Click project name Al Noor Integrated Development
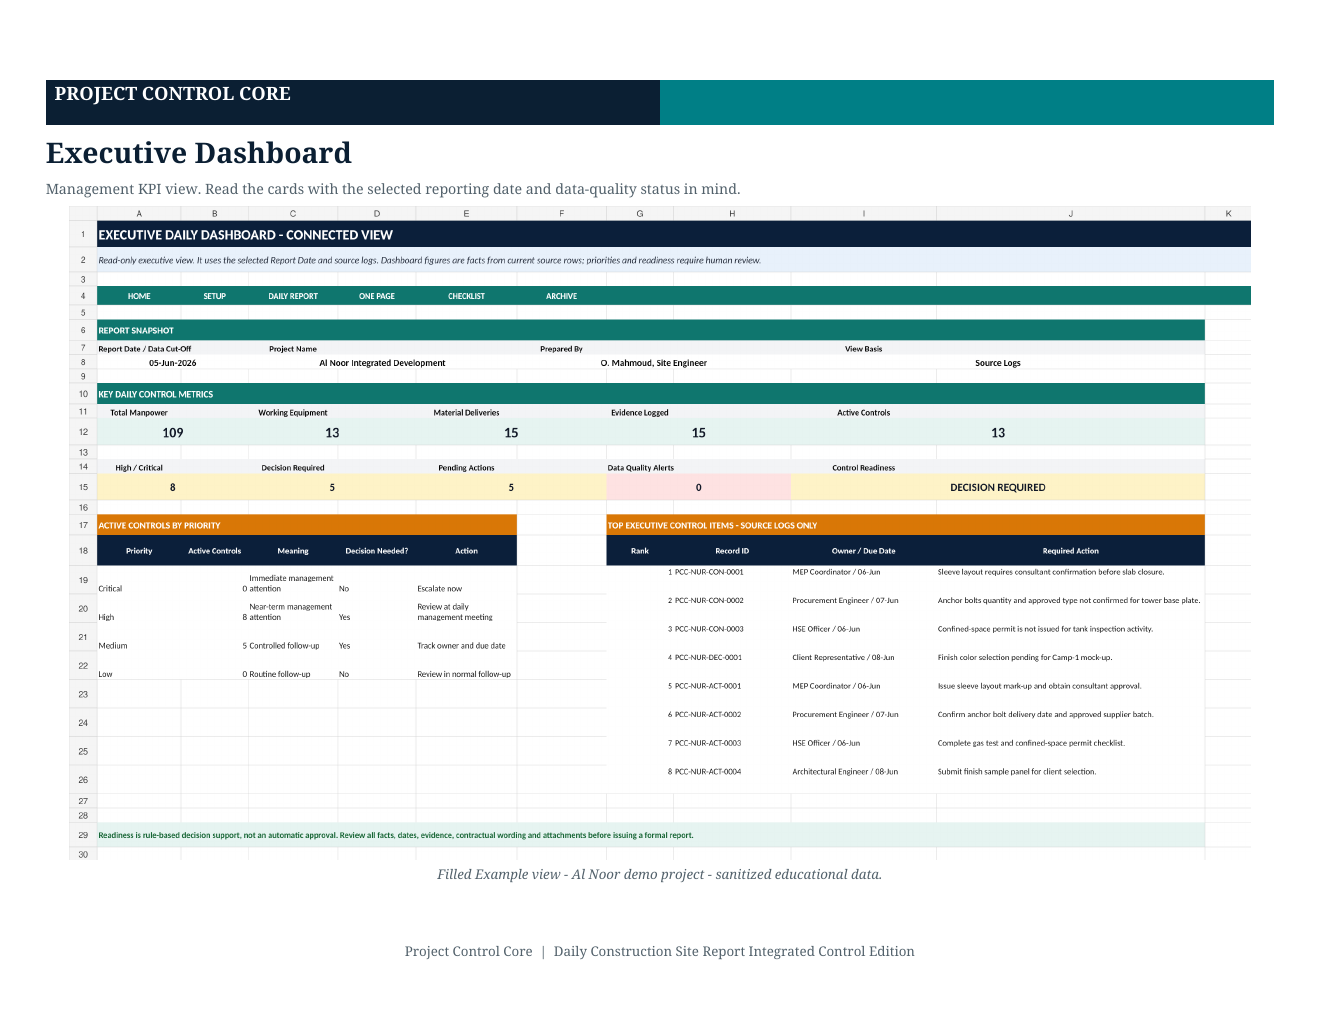This screenshot has width=1320, height=1020. point(382,363)
